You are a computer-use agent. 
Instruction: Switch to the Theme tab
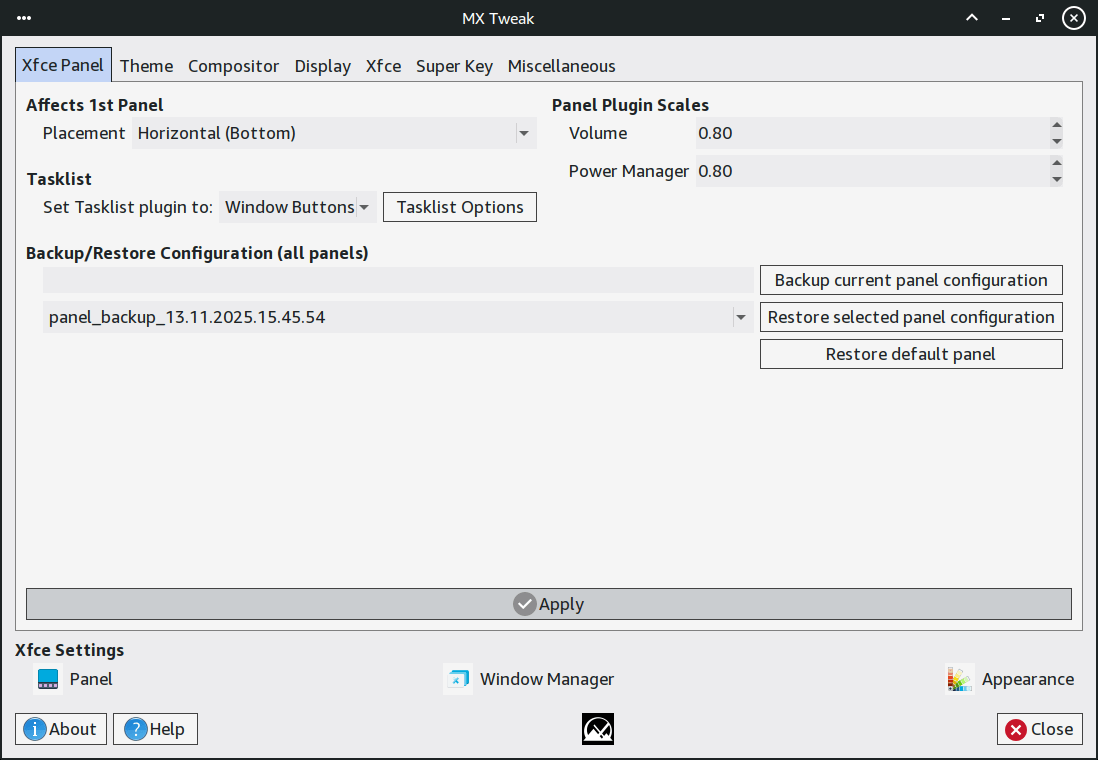click(x=146, y=66)
